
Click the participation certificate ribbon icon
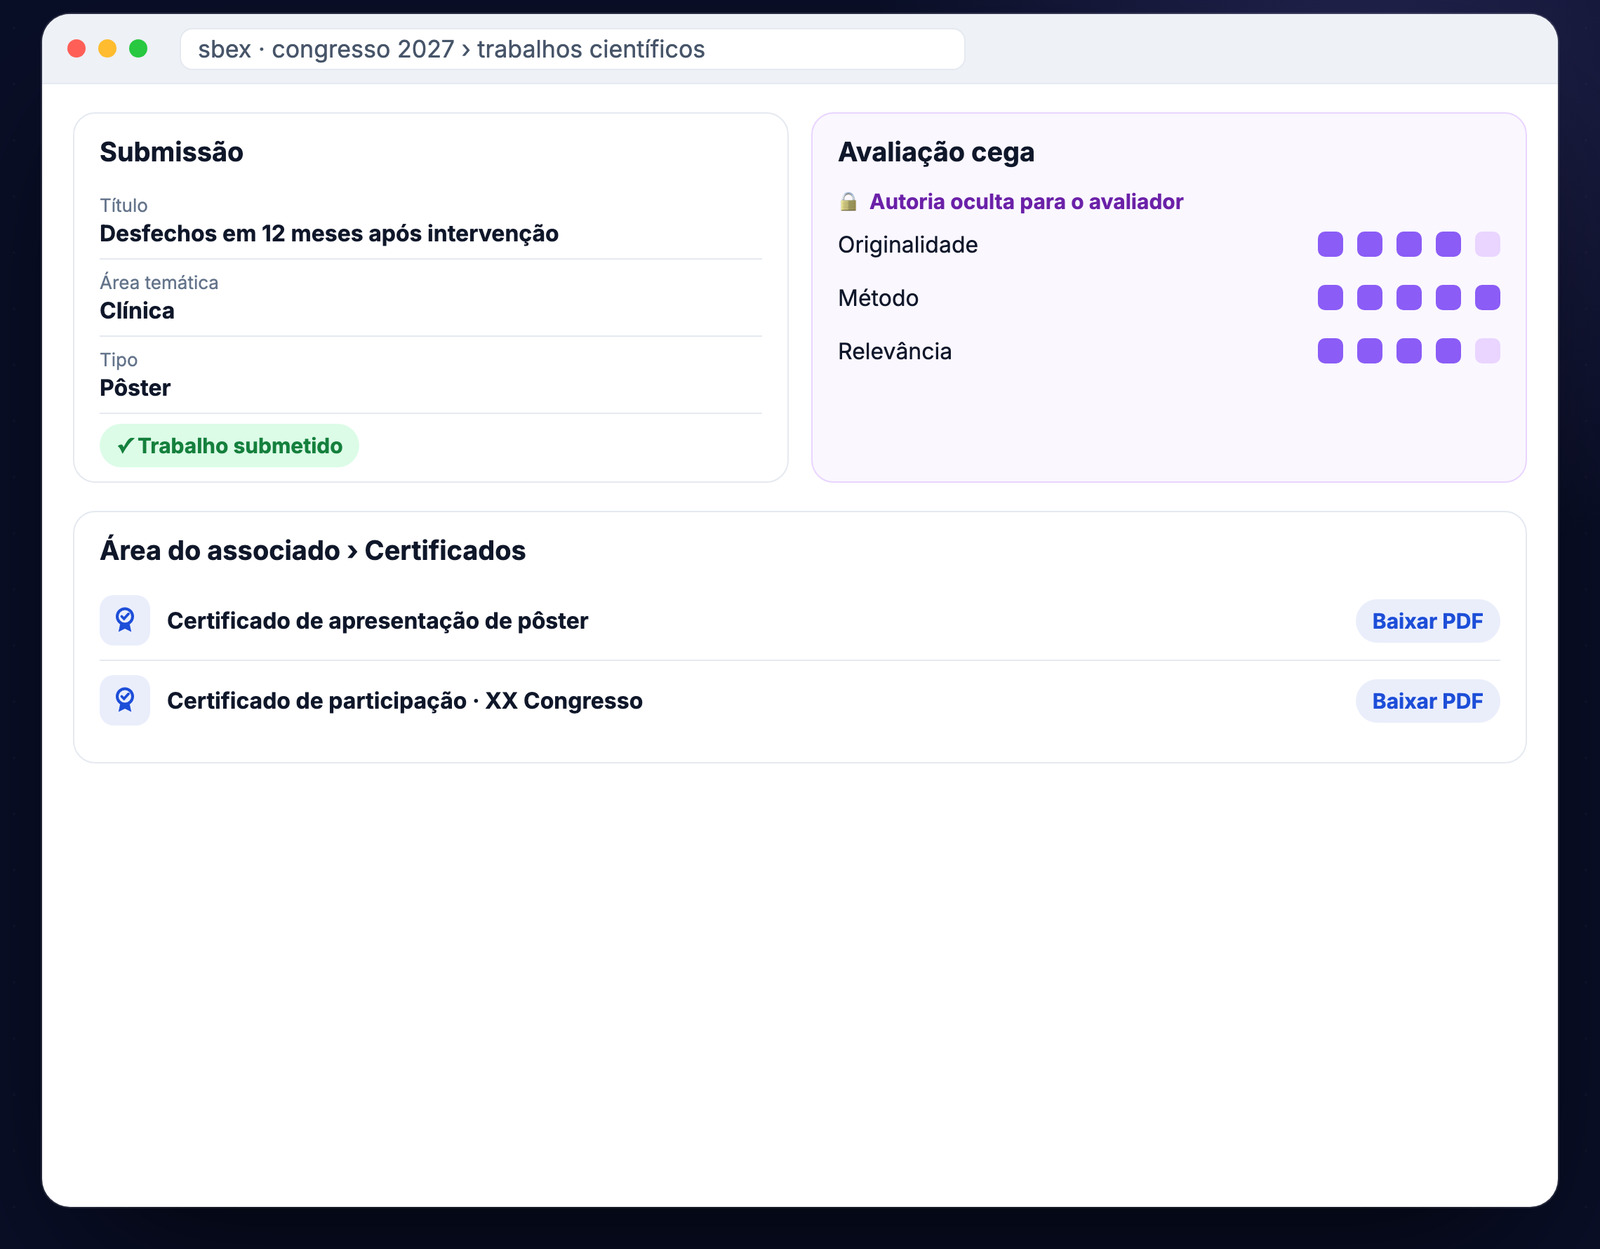125,700
